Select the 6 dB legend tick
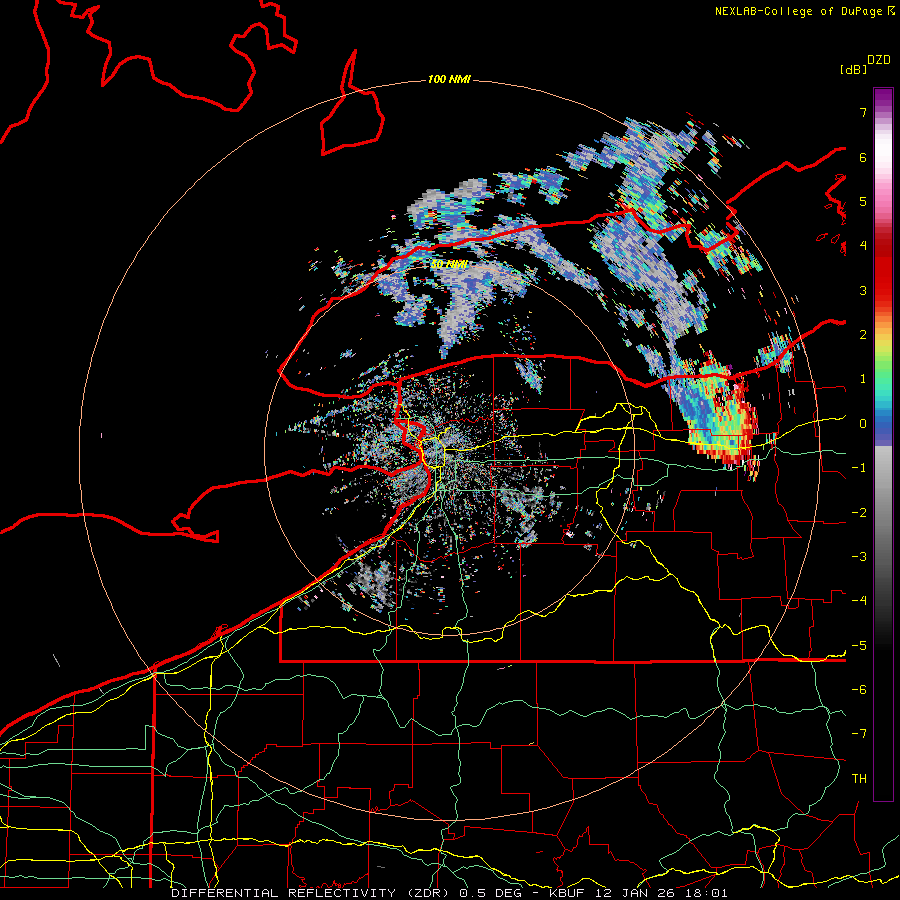Image resolution: width=900 pixels, height=900 pixels. pos(863,157)
